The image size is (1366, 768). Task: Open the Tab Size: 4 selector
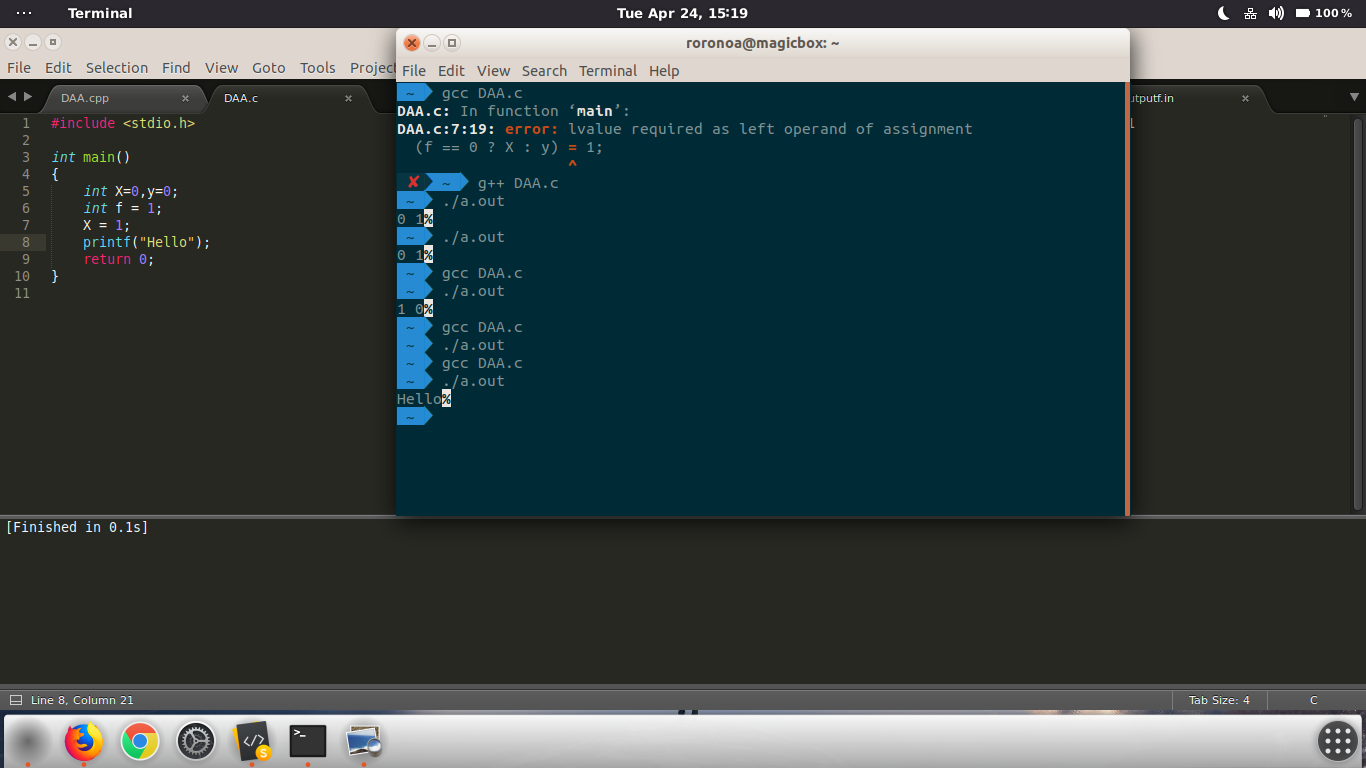(1219, 700)
